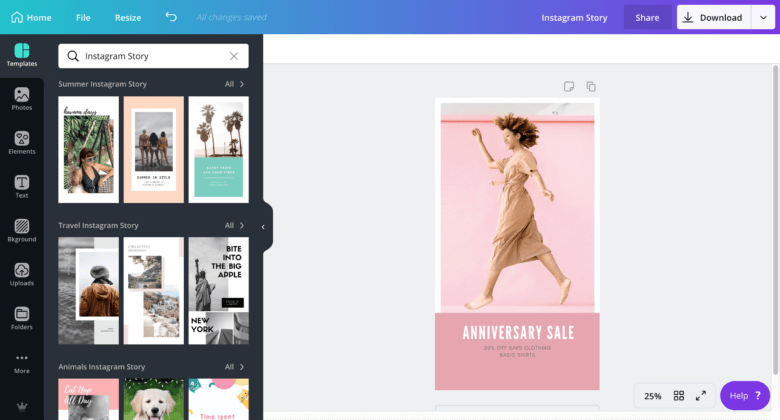780x420 pixels.
Task: Click the canvas vertical scrollbar
Action: pos(775,220)
